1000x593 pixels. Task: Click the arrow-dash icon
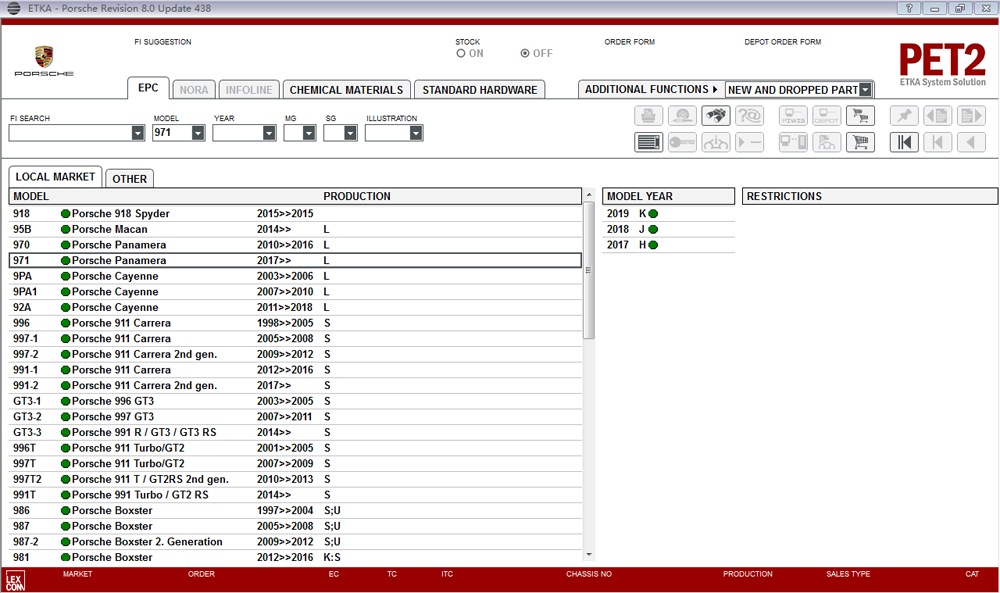(749, 142)
